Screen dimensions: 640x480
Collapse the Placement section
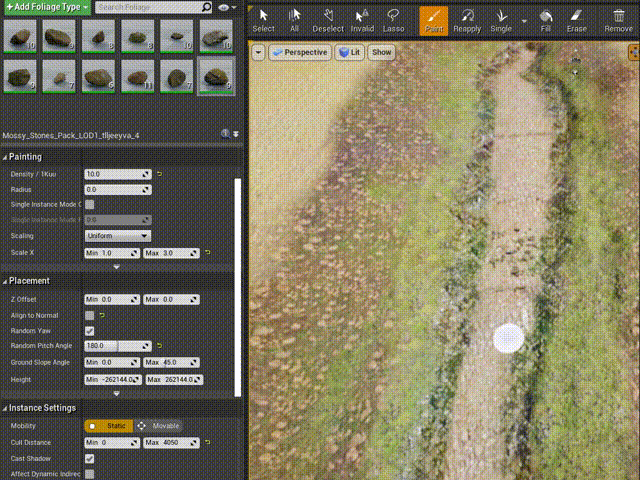pyautogui.click(x=5, y=281)
